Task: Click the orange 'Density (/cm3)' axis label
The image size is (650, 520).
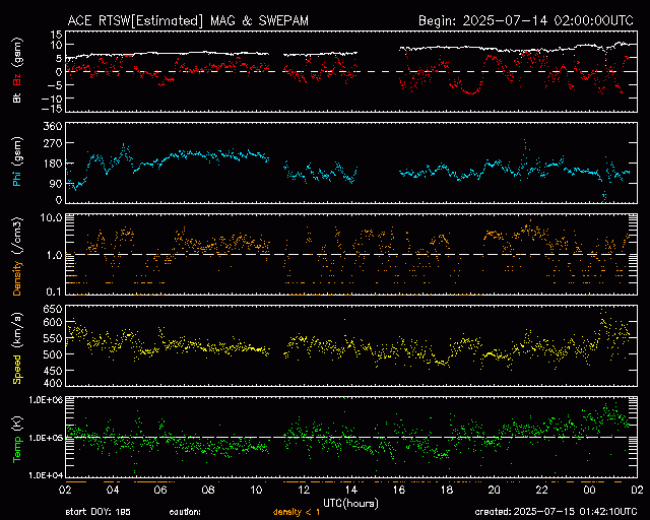Action: point(17,256)
